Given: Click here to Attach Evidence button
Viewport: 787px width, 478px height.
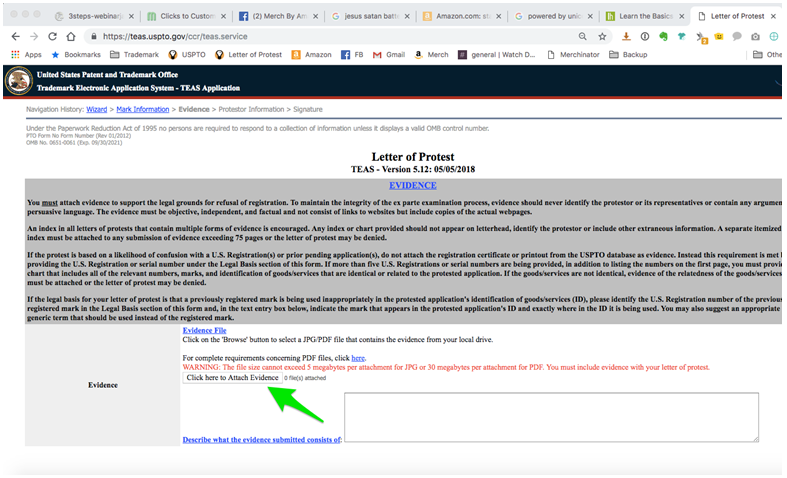Looking at the screenshot, I should point(232,378).
